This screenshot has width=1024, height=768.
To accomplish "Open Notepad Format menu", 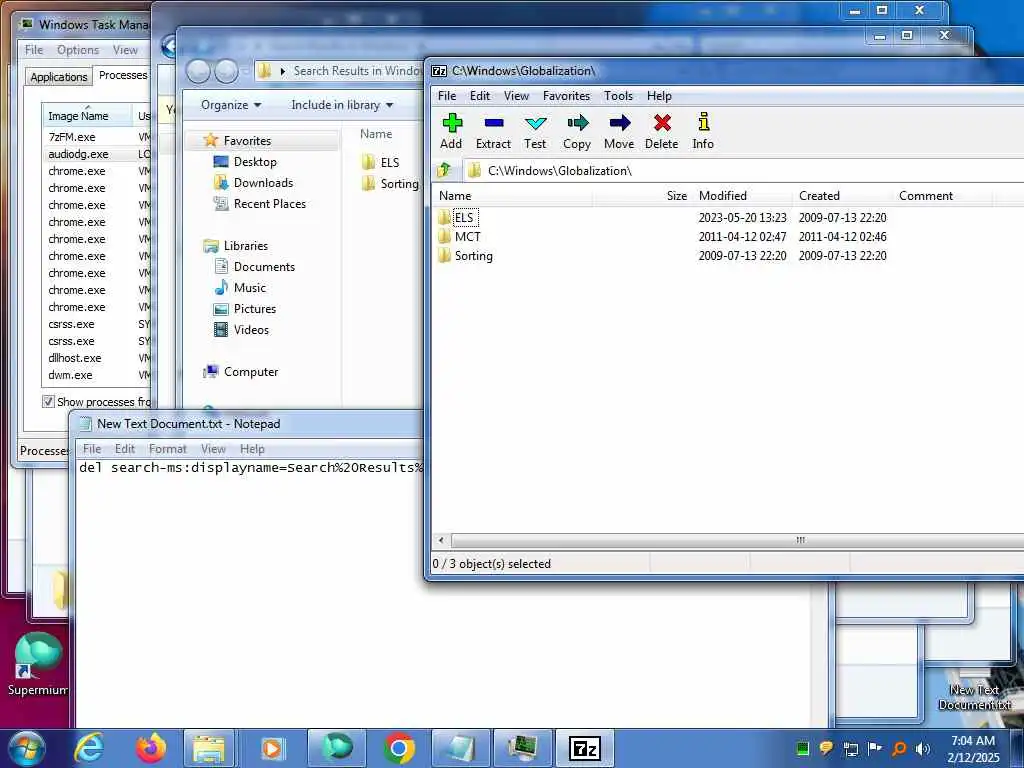I will 168,449.
